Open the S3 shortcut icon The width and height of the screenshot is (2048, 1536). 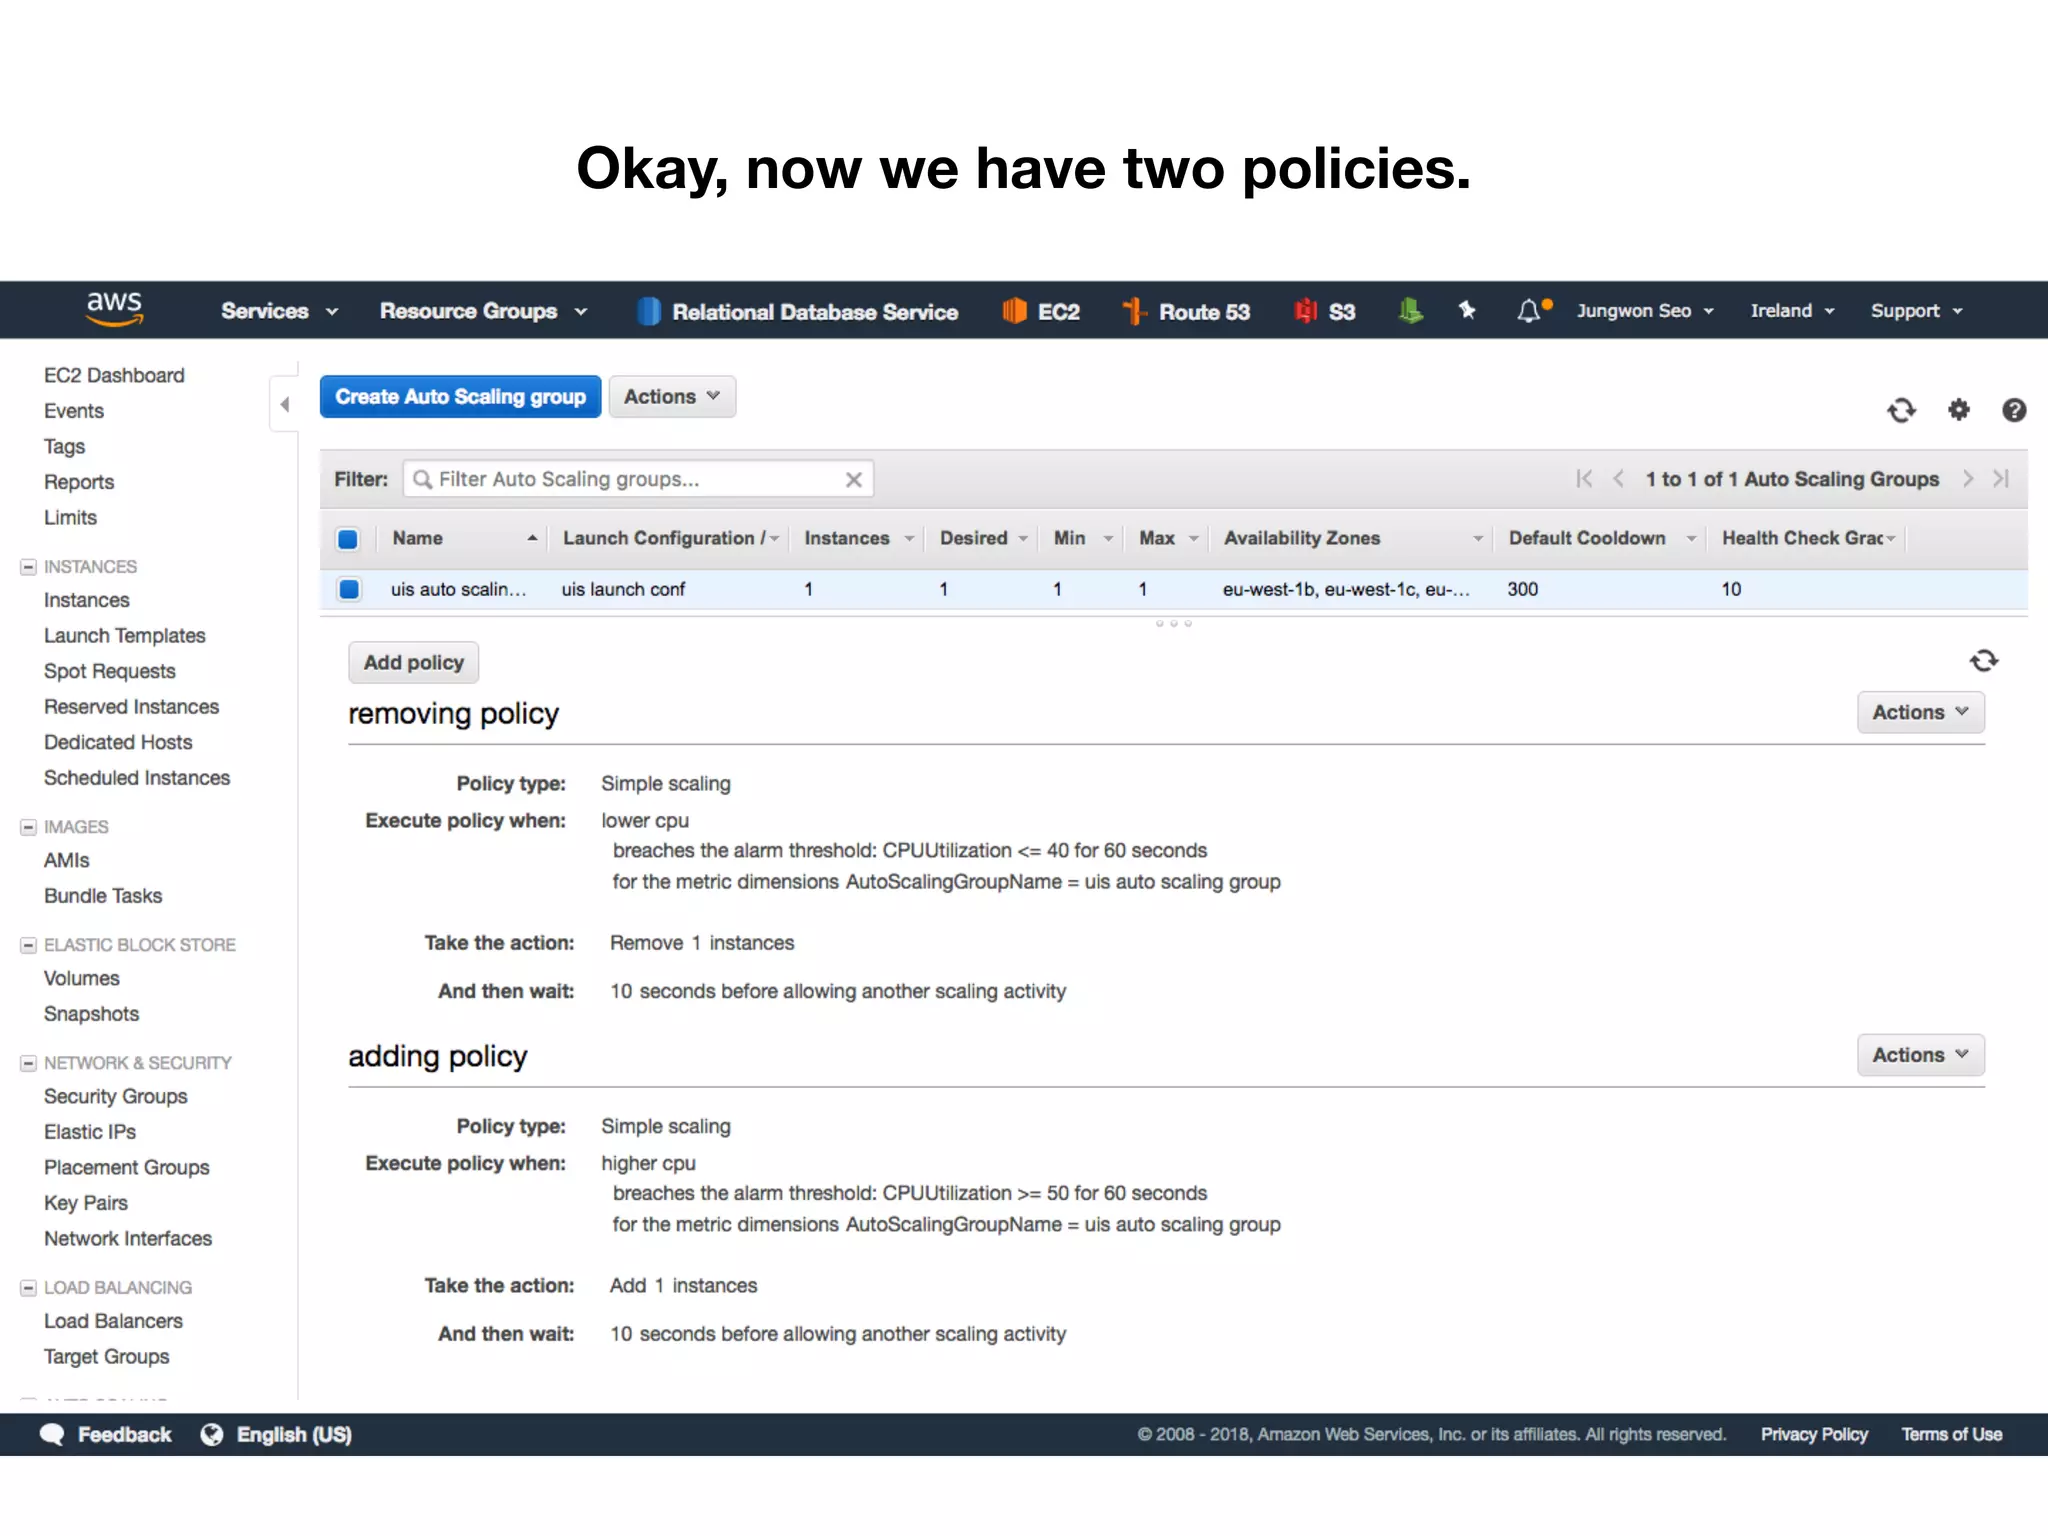click(1305, 311)
